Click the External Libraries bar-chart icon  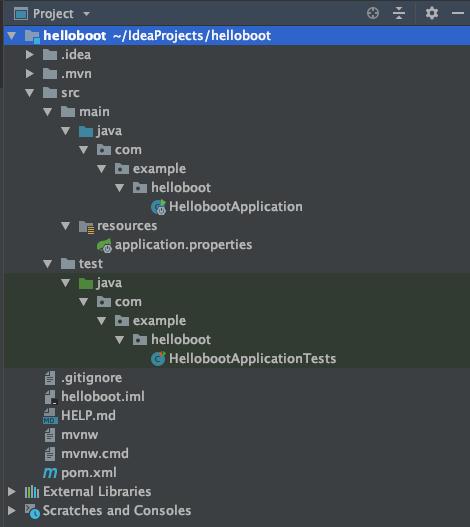(32, 492)
